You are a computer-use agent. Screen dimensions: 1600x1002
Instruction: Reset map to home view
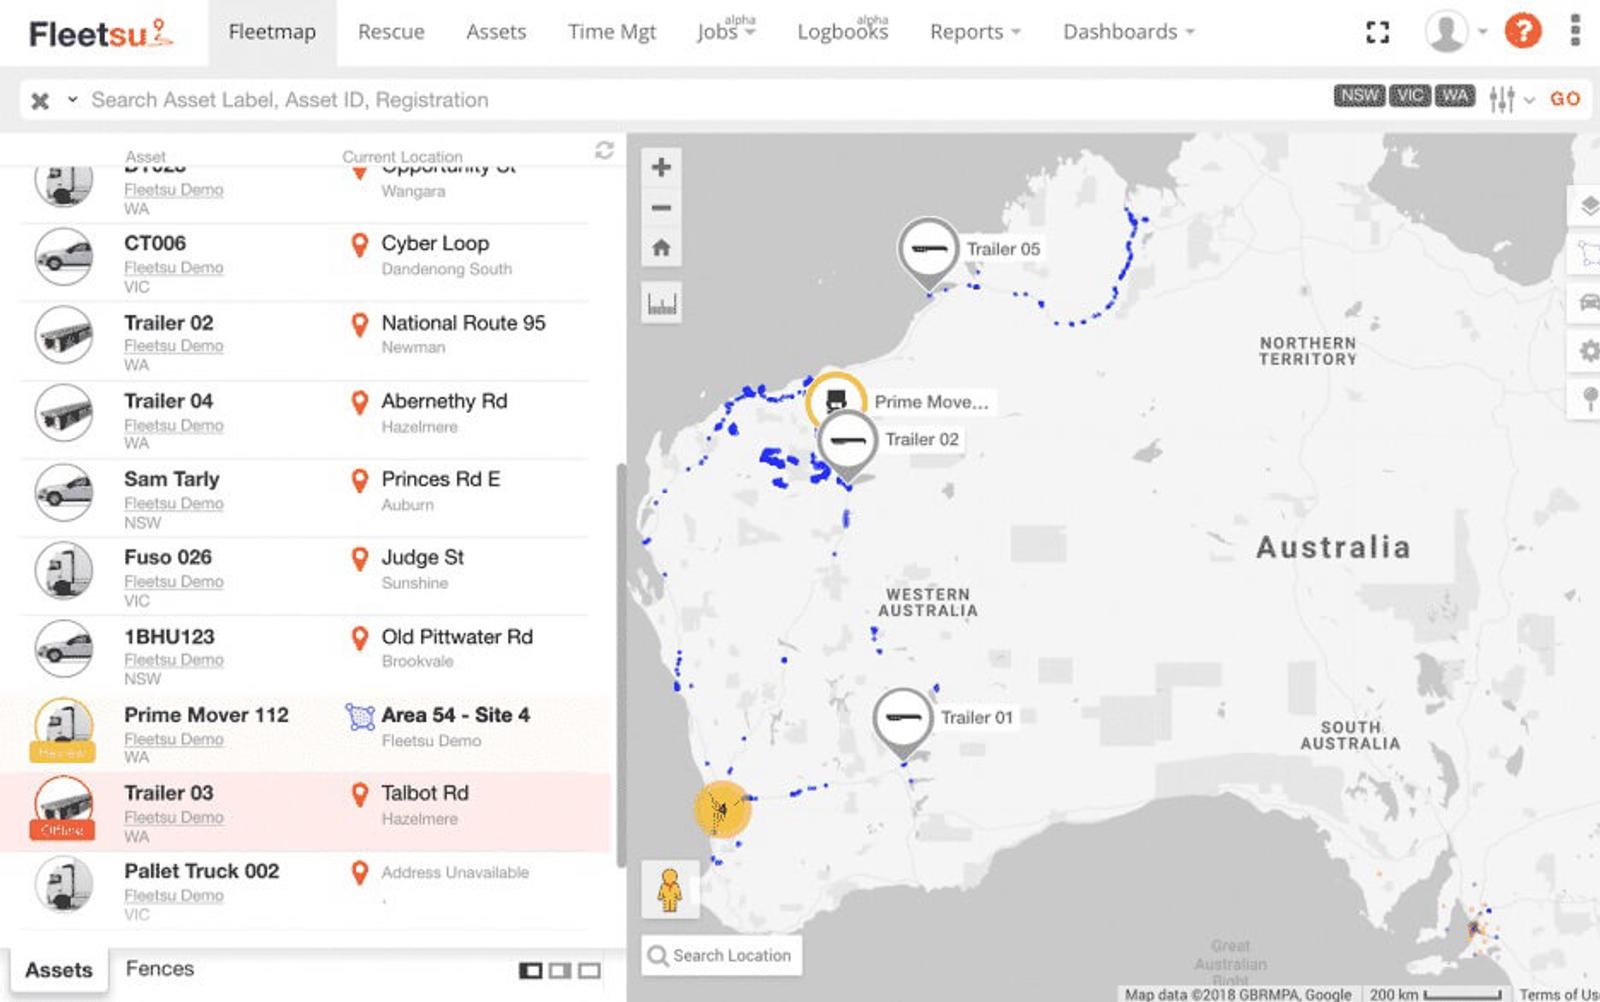pyautogui.click(x=661, y=247)
